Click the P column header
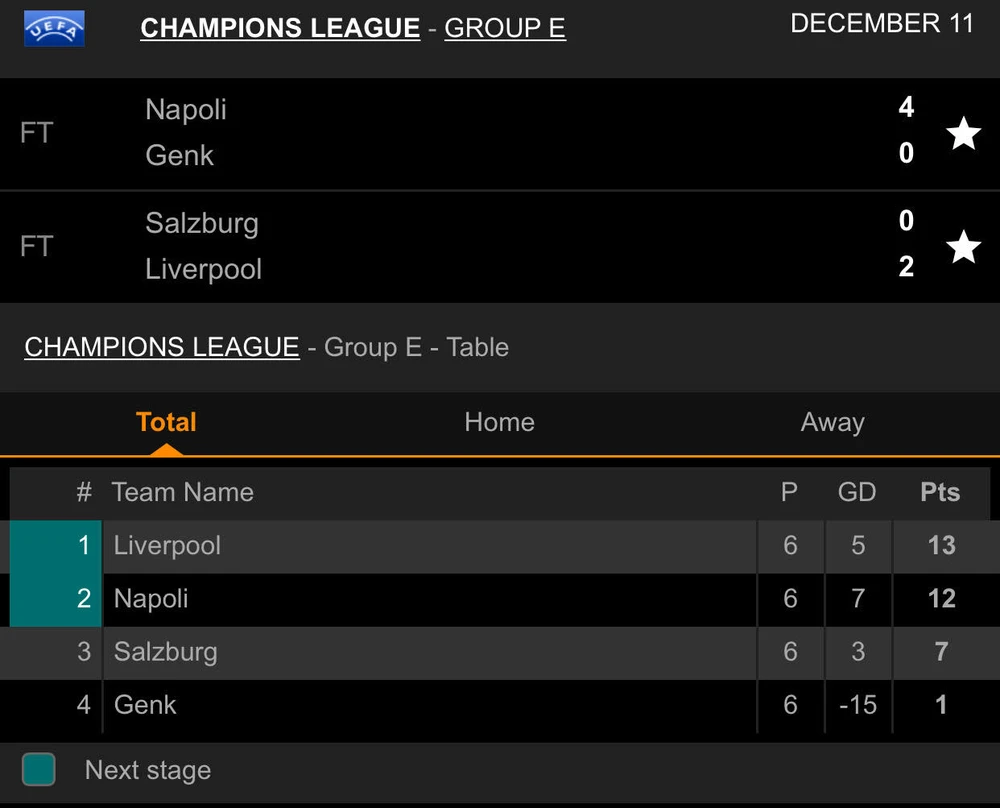This screenshot has width=1000, height=808. (789, 492)
